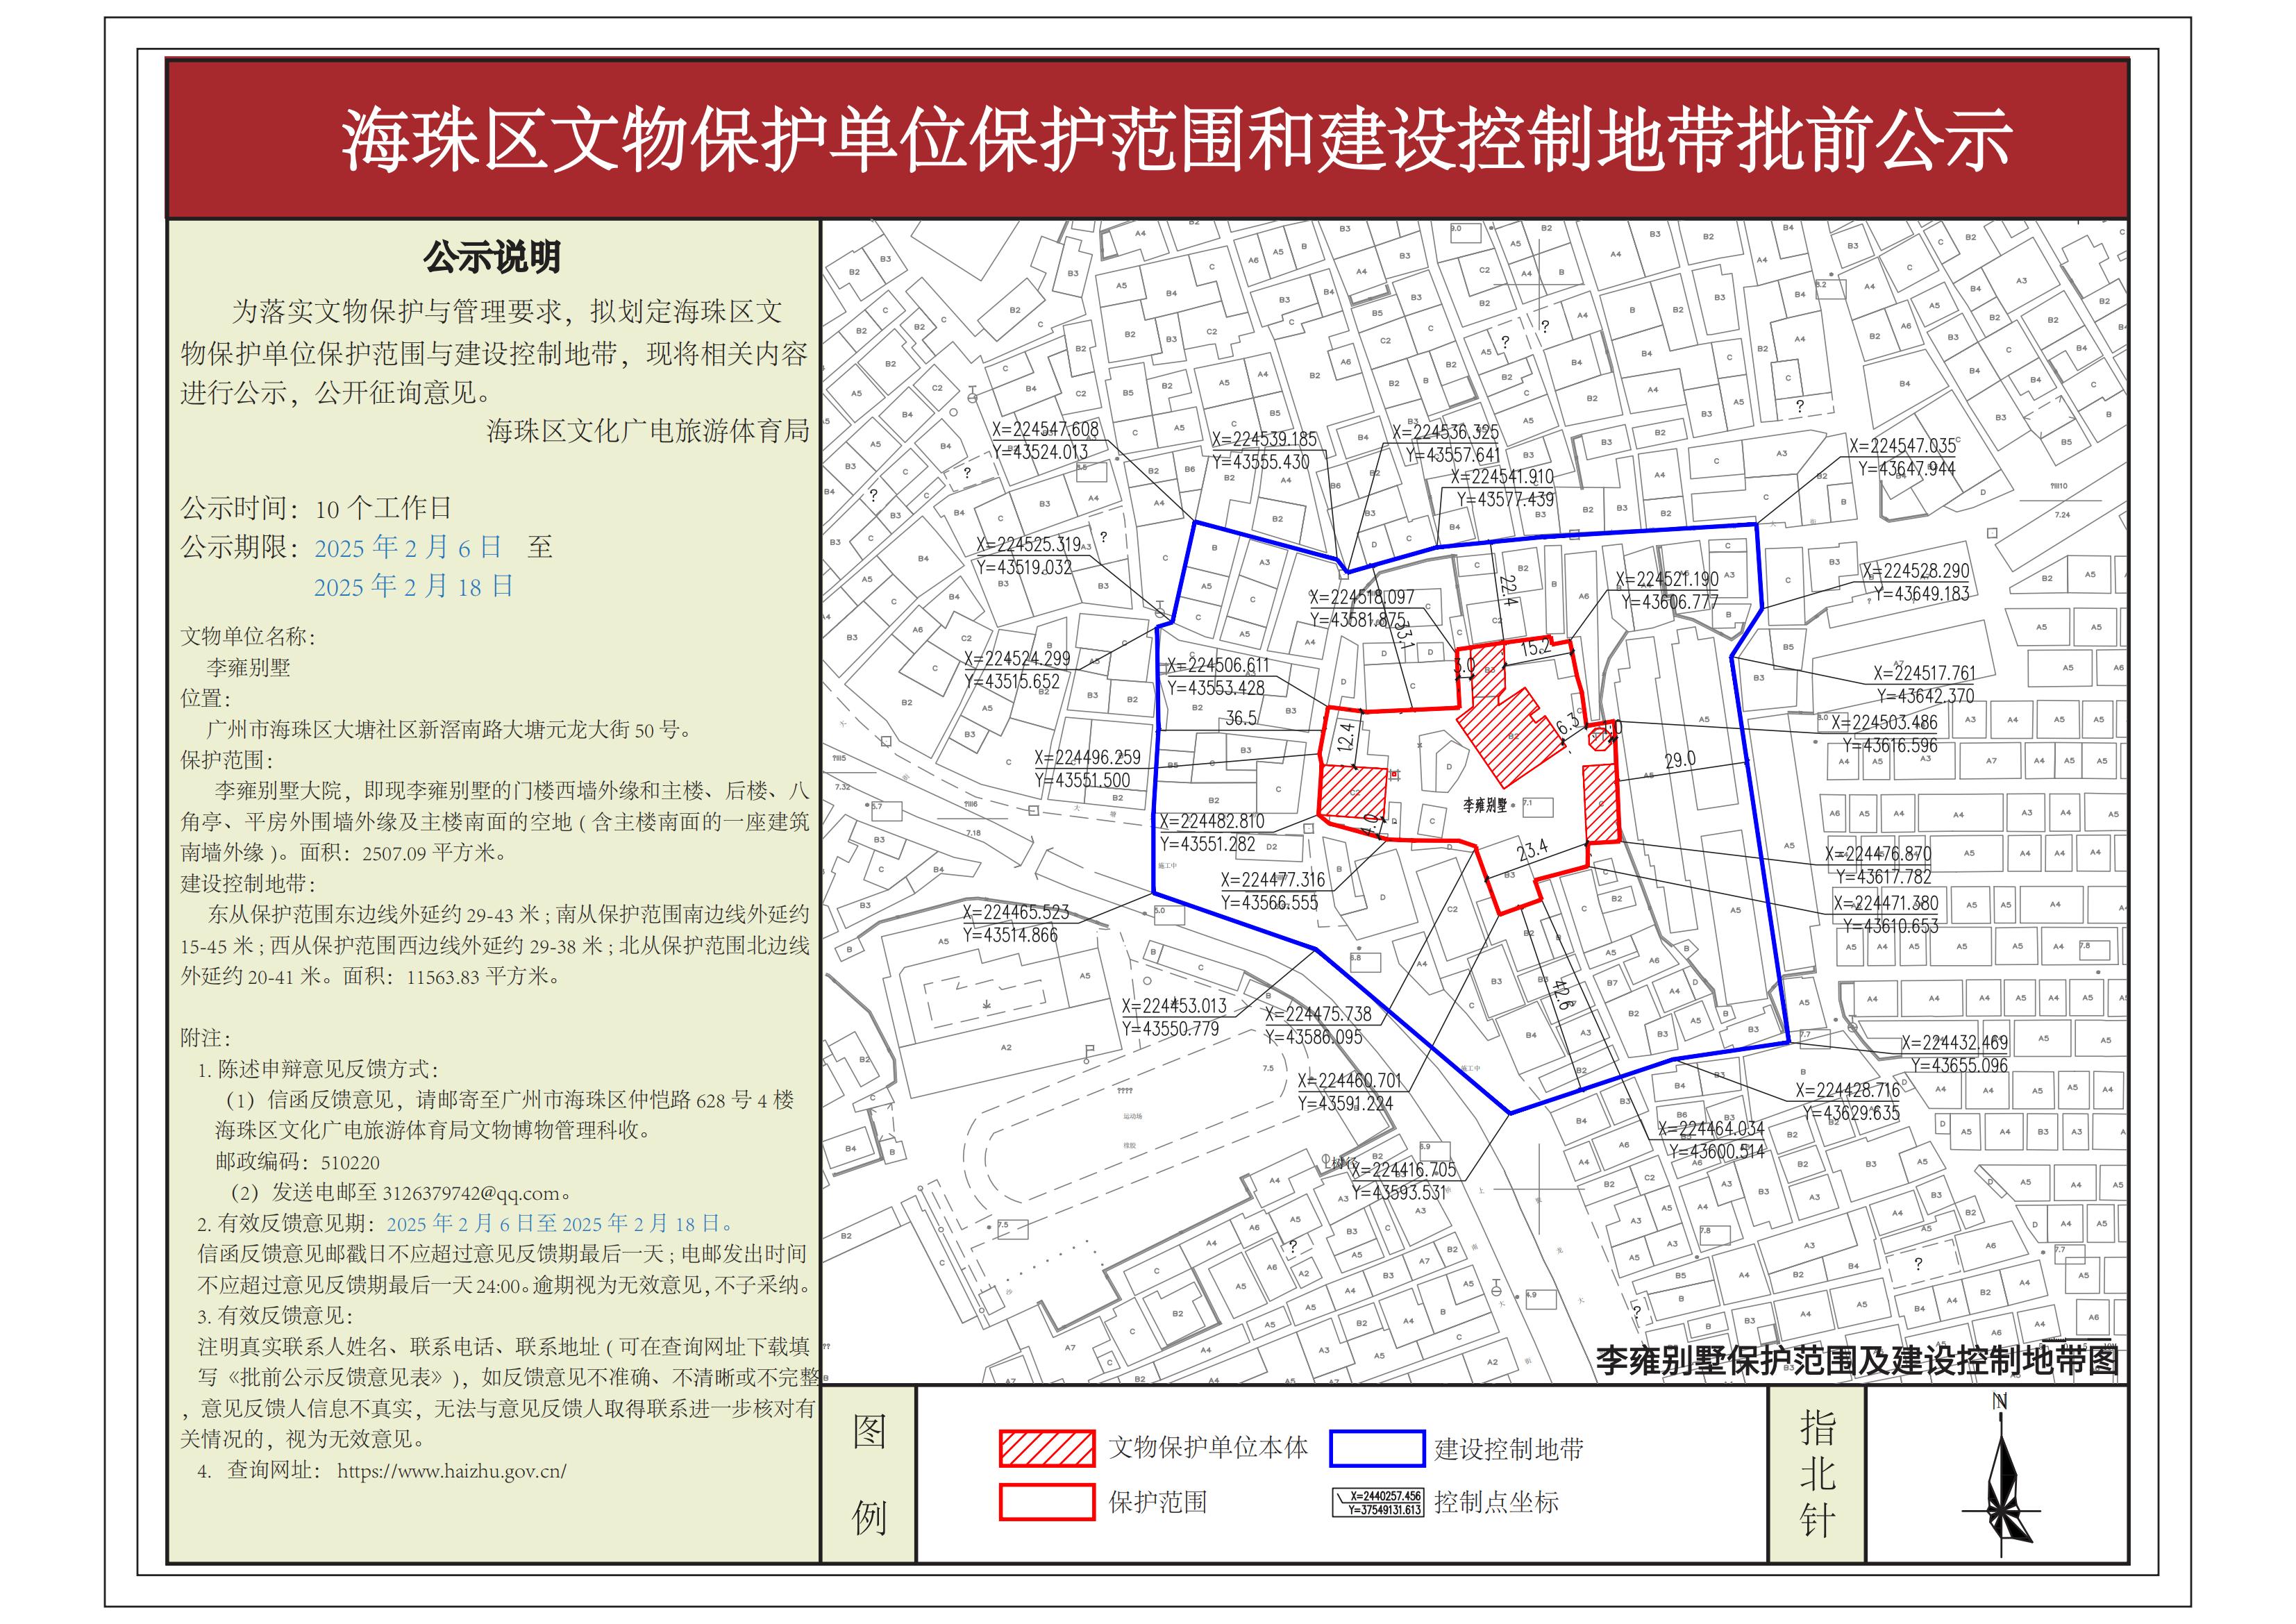2296x1624 pixels.
Task: Click the 公示时间 10个工作日 line
Action: click(x=316, y=508)
